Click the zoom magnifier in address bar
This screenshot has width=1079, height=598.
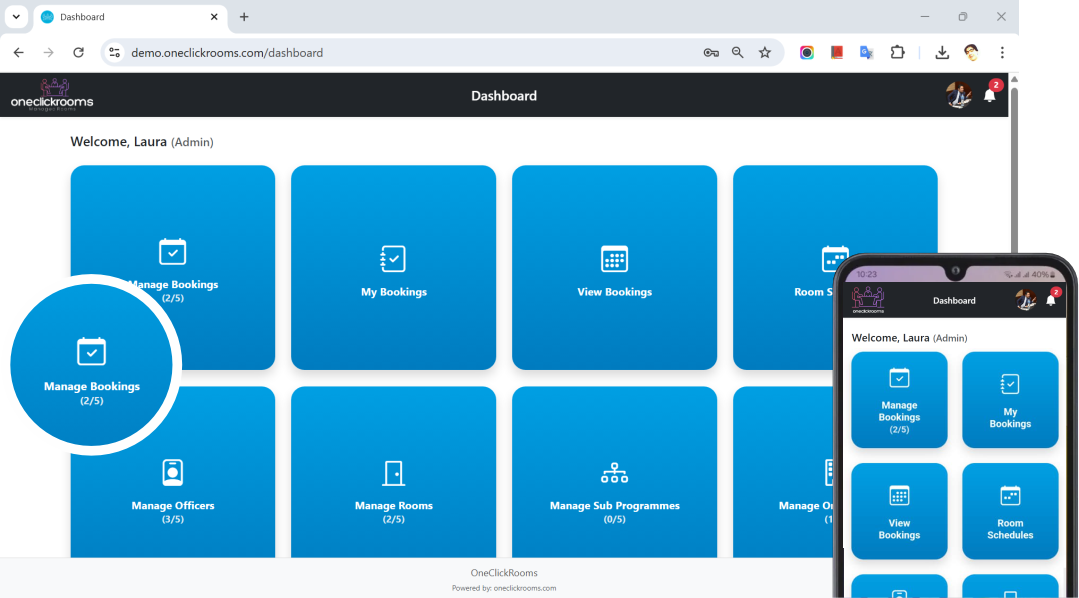coord(738,53)
